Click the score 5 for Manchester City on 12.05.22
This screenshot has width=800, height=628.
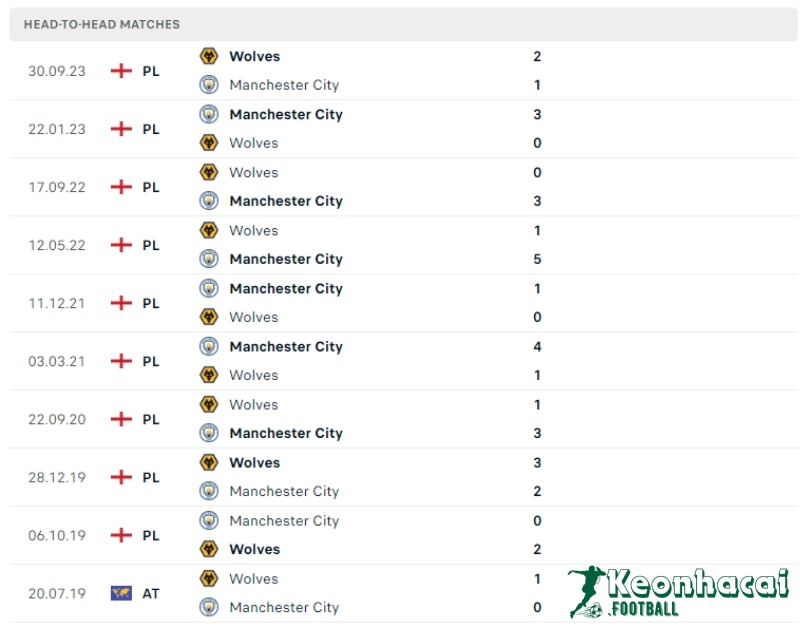pos(537,259)
